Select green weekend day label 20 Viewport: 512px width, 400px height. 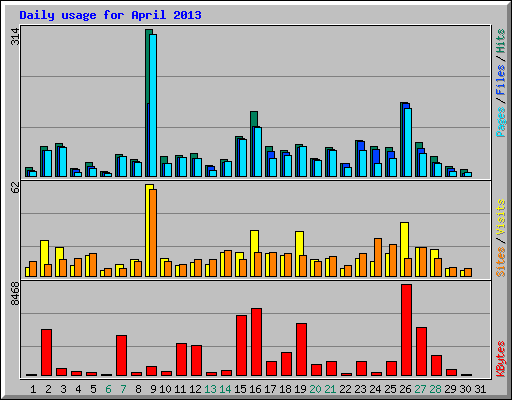315,389
